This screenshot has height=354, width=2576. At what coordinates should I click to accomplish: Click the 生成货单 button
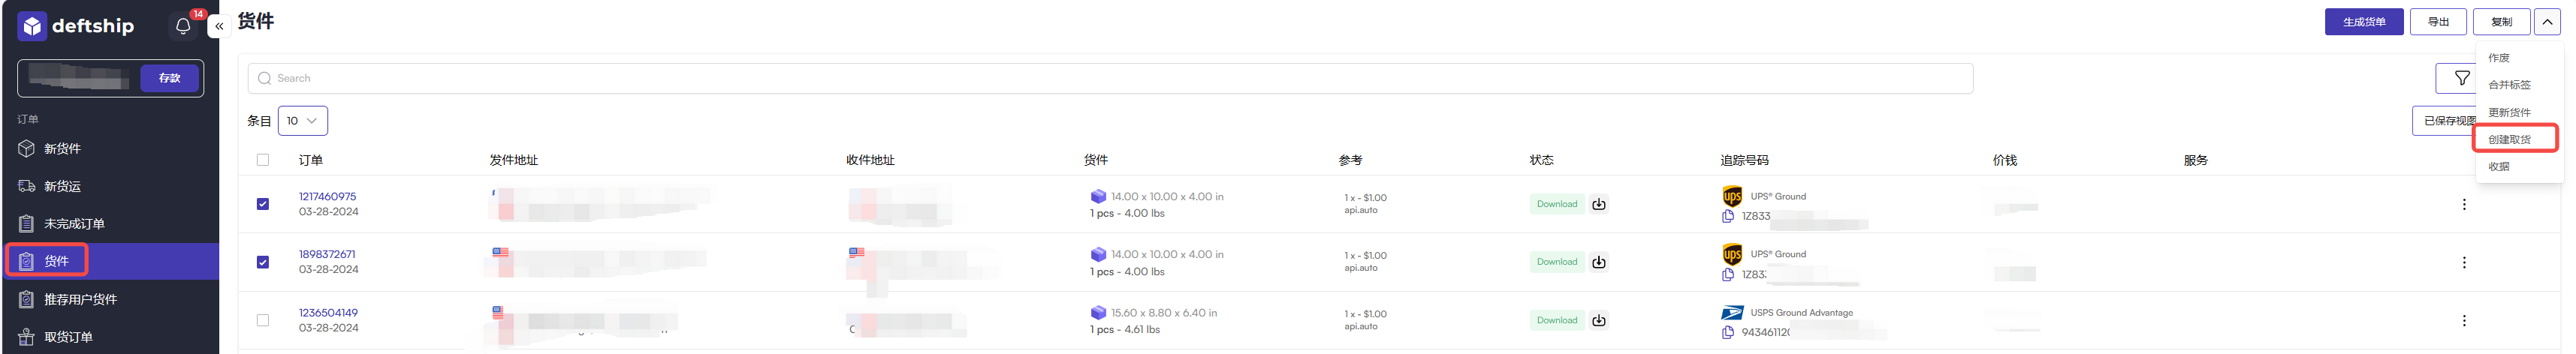pyautogui.click(x=2363, y=22)
